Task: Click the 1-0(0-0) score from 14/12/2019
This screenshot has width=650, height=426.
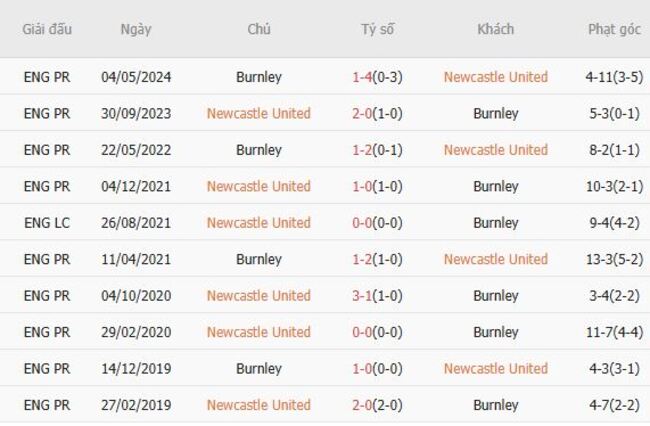Action: pos(377,368)
